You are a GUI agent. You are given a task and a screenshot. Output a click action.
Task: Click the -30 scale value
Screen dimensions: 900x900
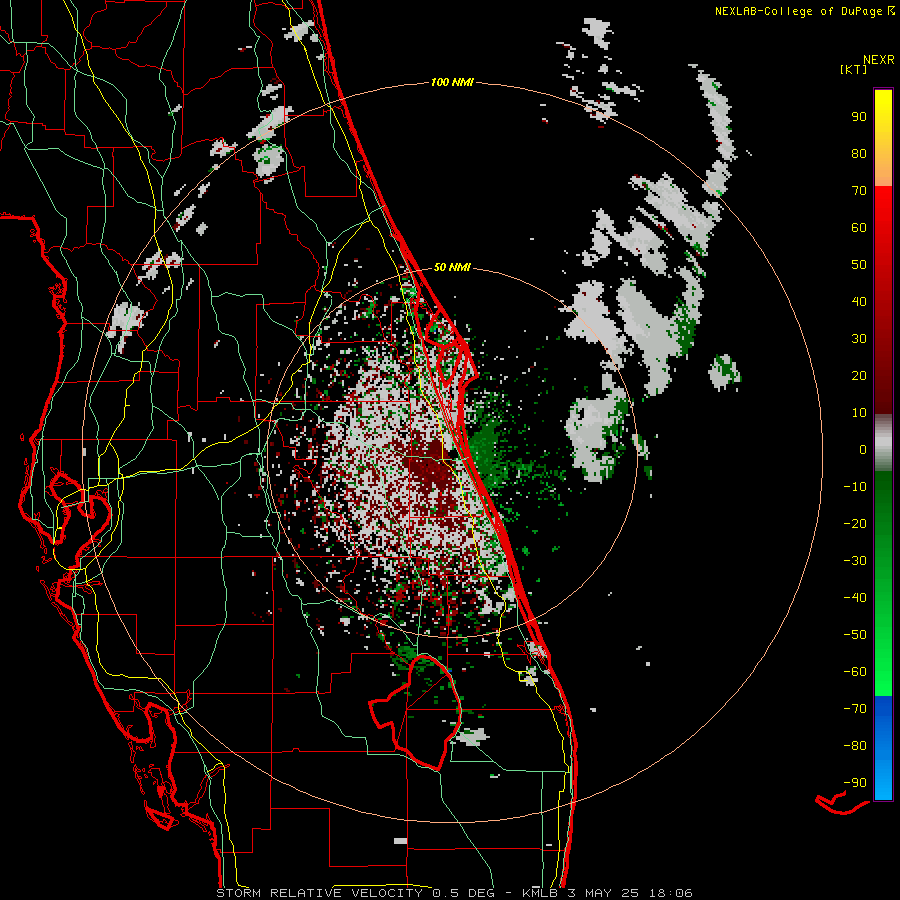[855, 561]
